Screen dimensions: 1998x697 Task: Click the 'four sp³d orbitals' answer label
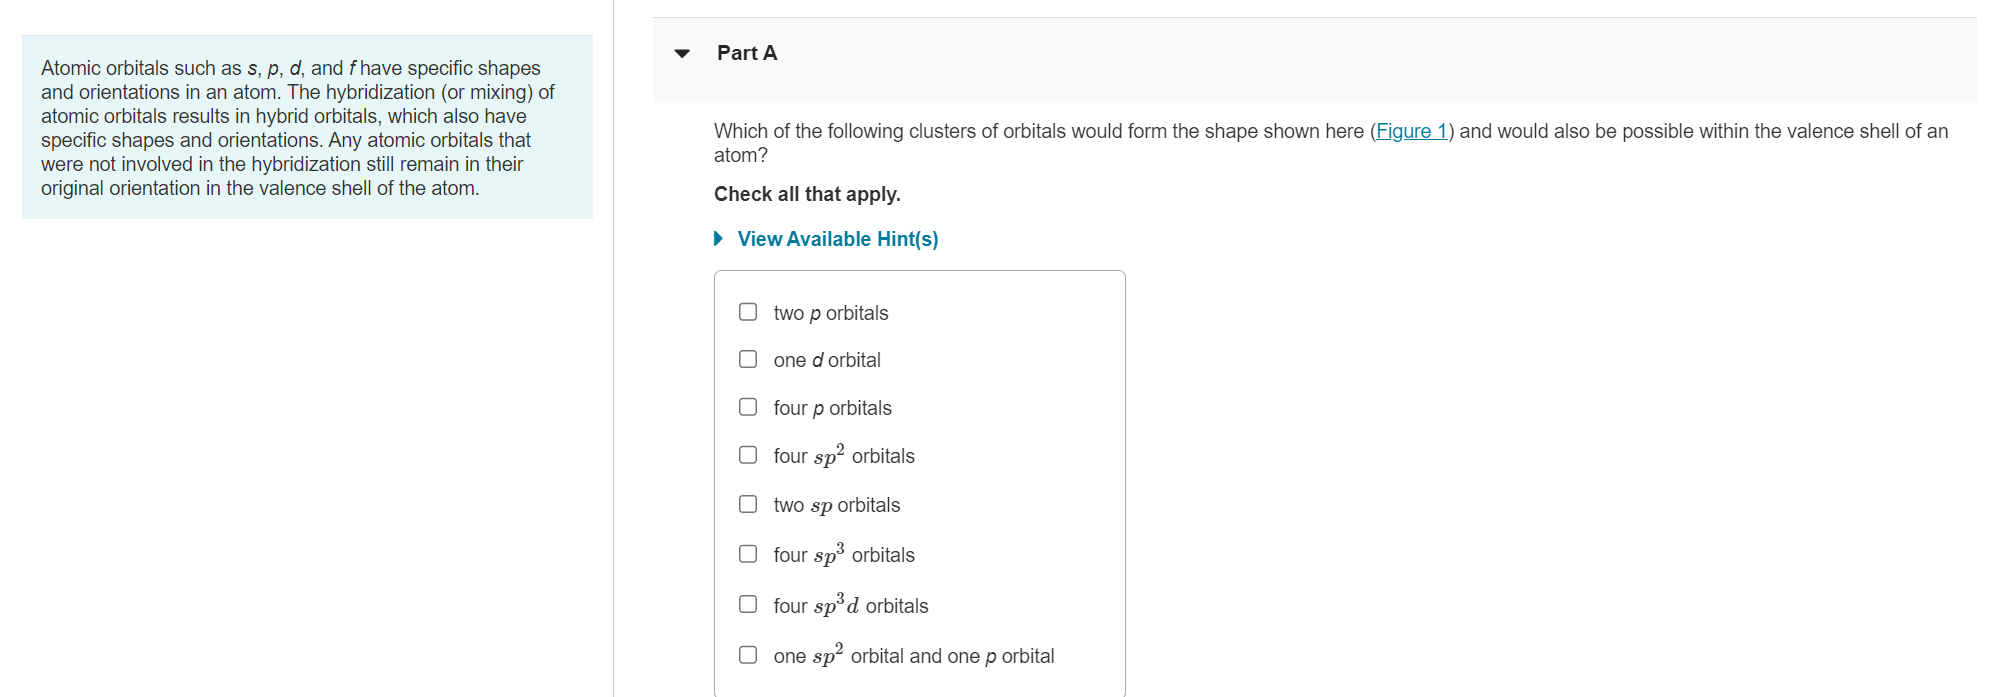(850, 606)
